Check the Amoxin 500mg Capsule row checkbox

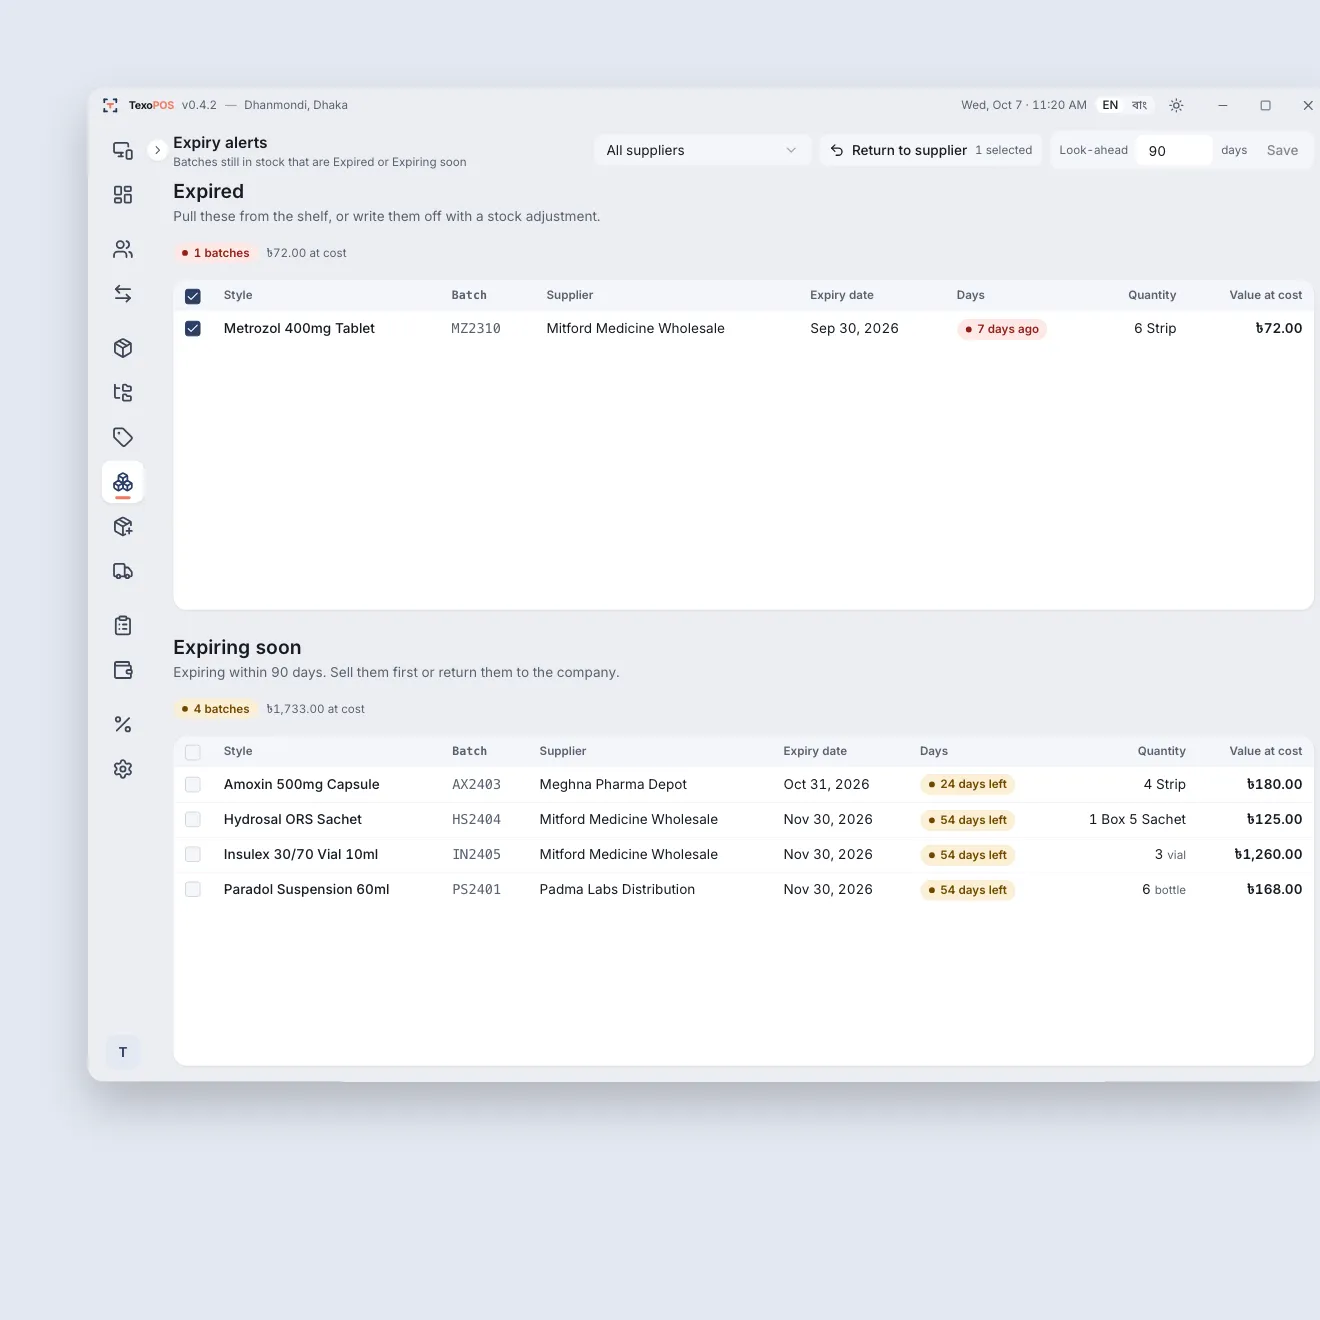[193, 785]
